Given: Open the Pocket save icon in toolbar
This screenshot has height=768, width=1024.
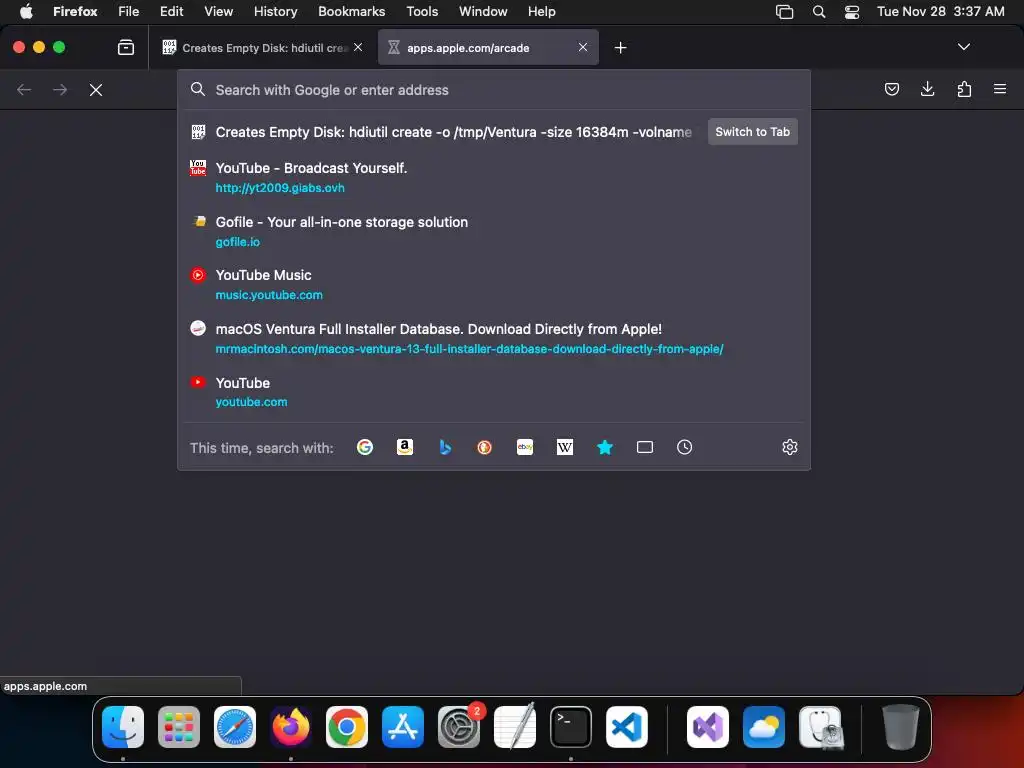Looking at the screenshot, I should click(891, 89).
